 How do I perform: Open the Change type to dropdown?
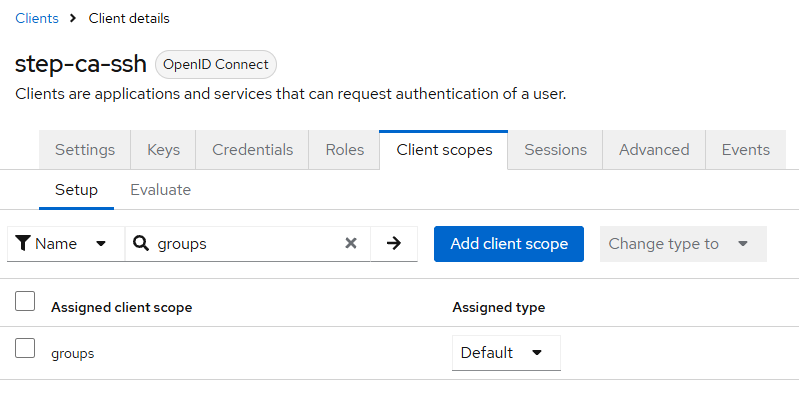click(682, 243)
